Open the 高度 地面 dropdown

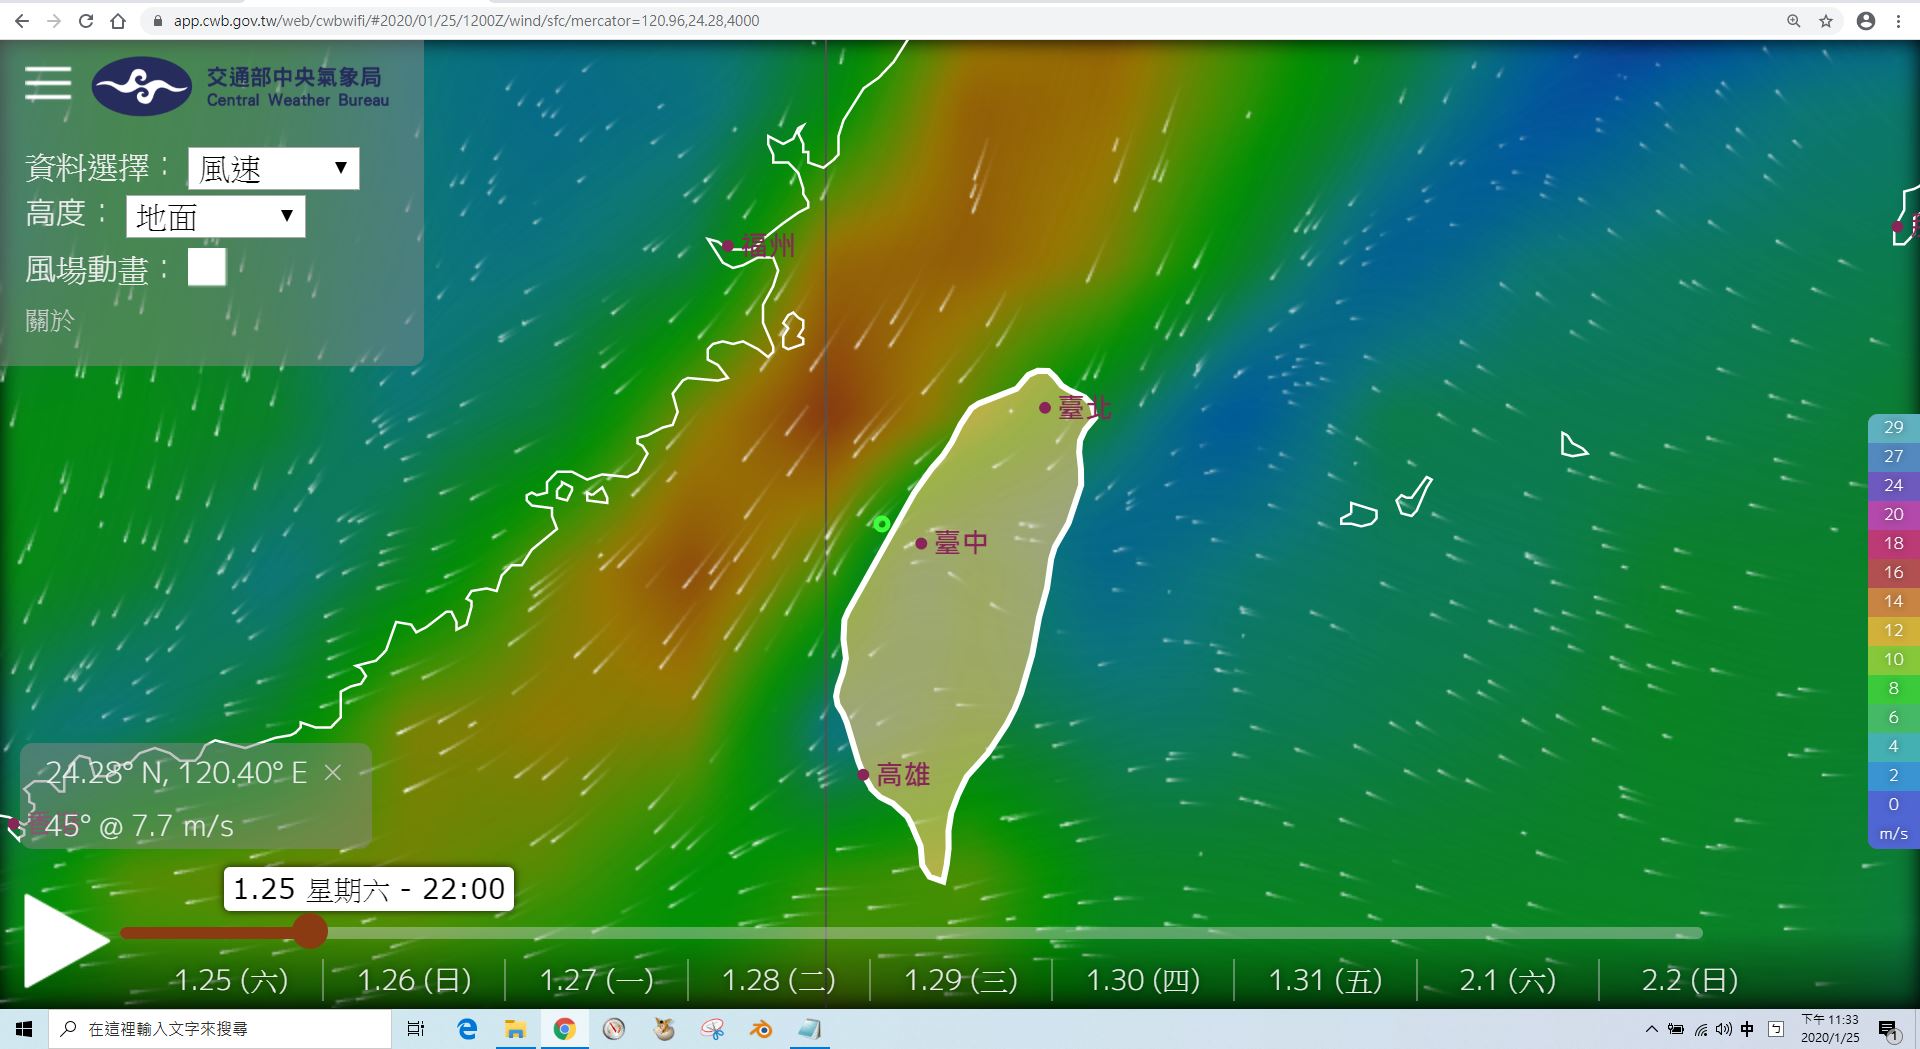215,216
